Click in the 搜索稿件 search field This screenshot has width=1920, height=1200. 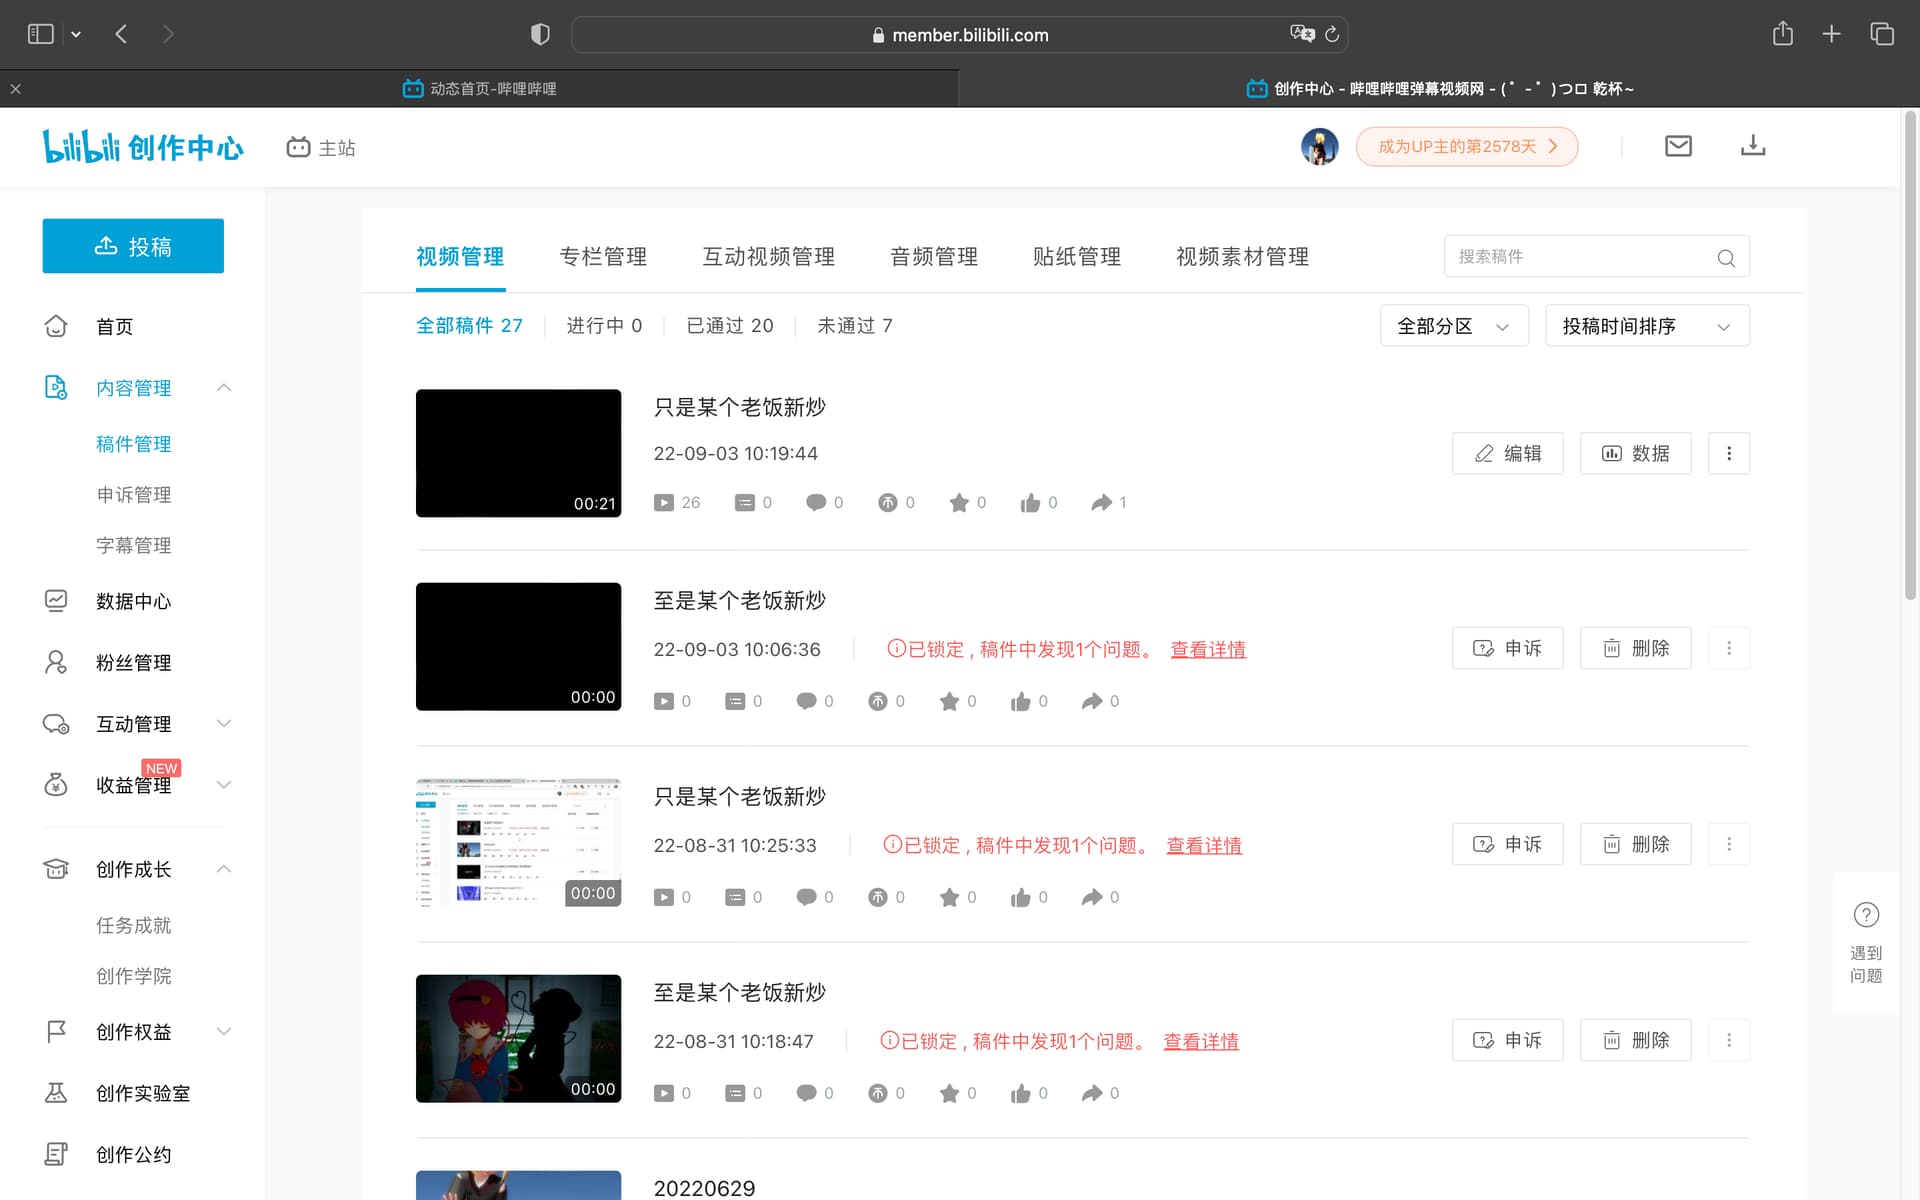pos(1580,257)
